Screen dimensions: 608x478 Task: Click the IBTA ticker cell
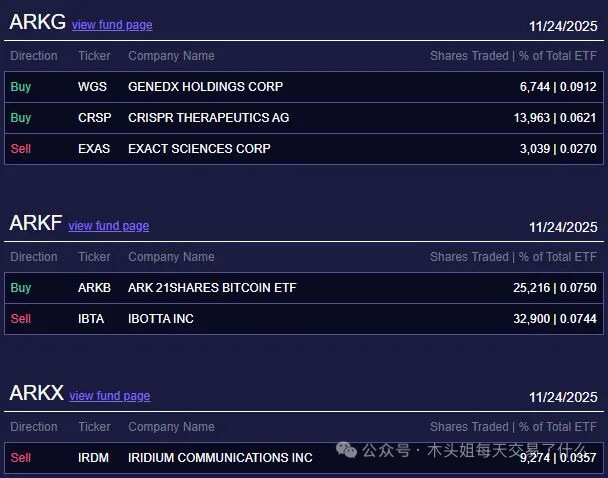tap(93, 319)
